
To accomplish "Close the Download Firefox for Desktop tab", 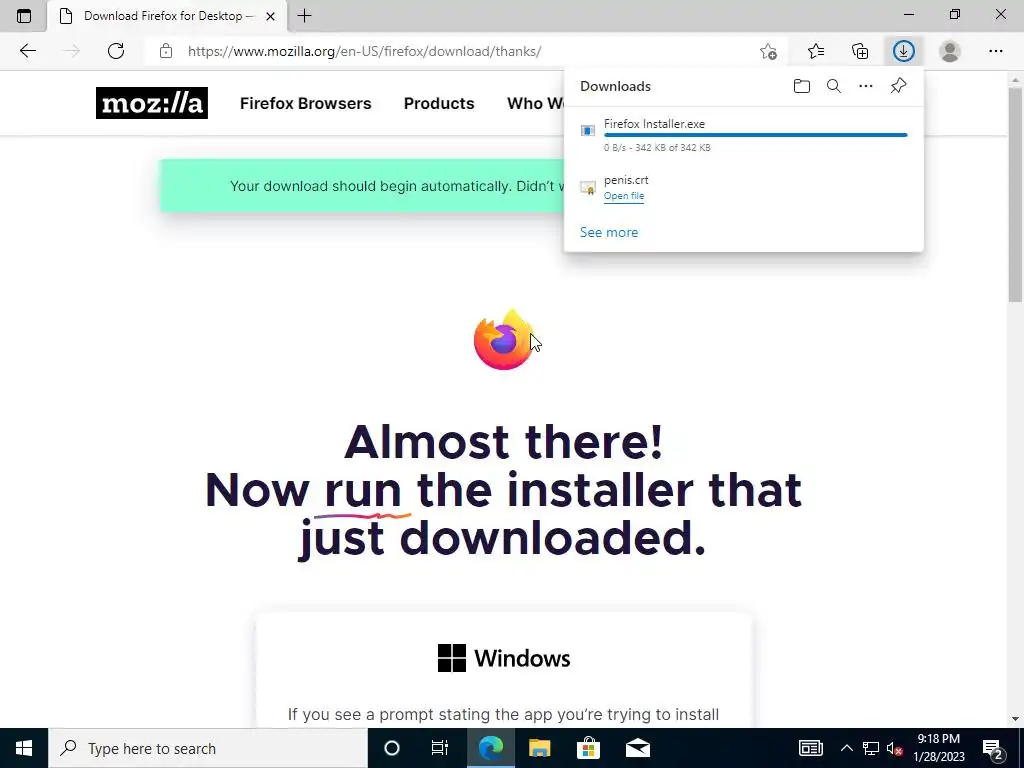I will 270,16.
